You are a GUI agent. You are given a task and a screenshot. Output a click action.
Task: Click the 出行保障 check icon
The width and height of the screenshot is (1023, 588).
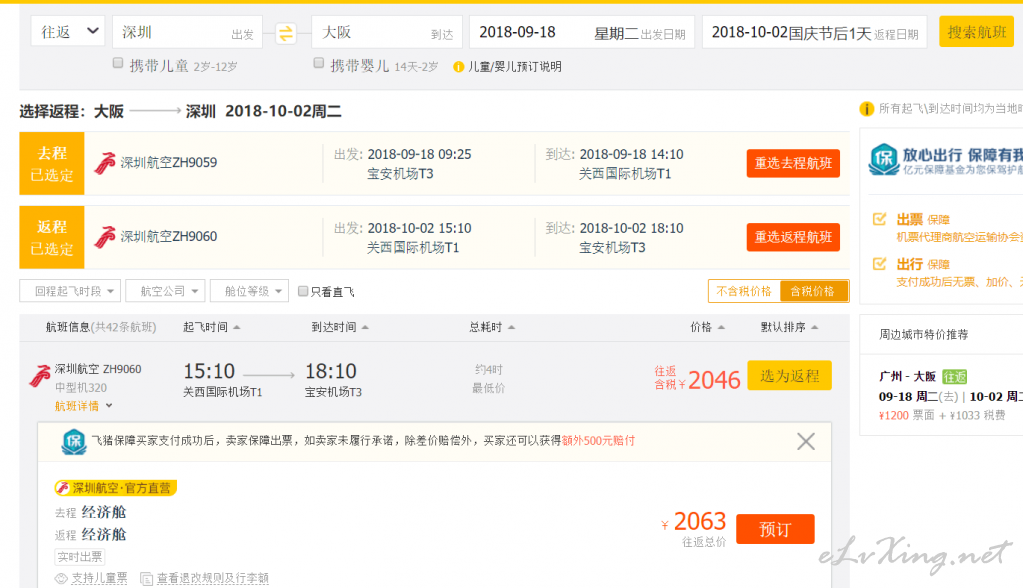(x=879, y=264)
